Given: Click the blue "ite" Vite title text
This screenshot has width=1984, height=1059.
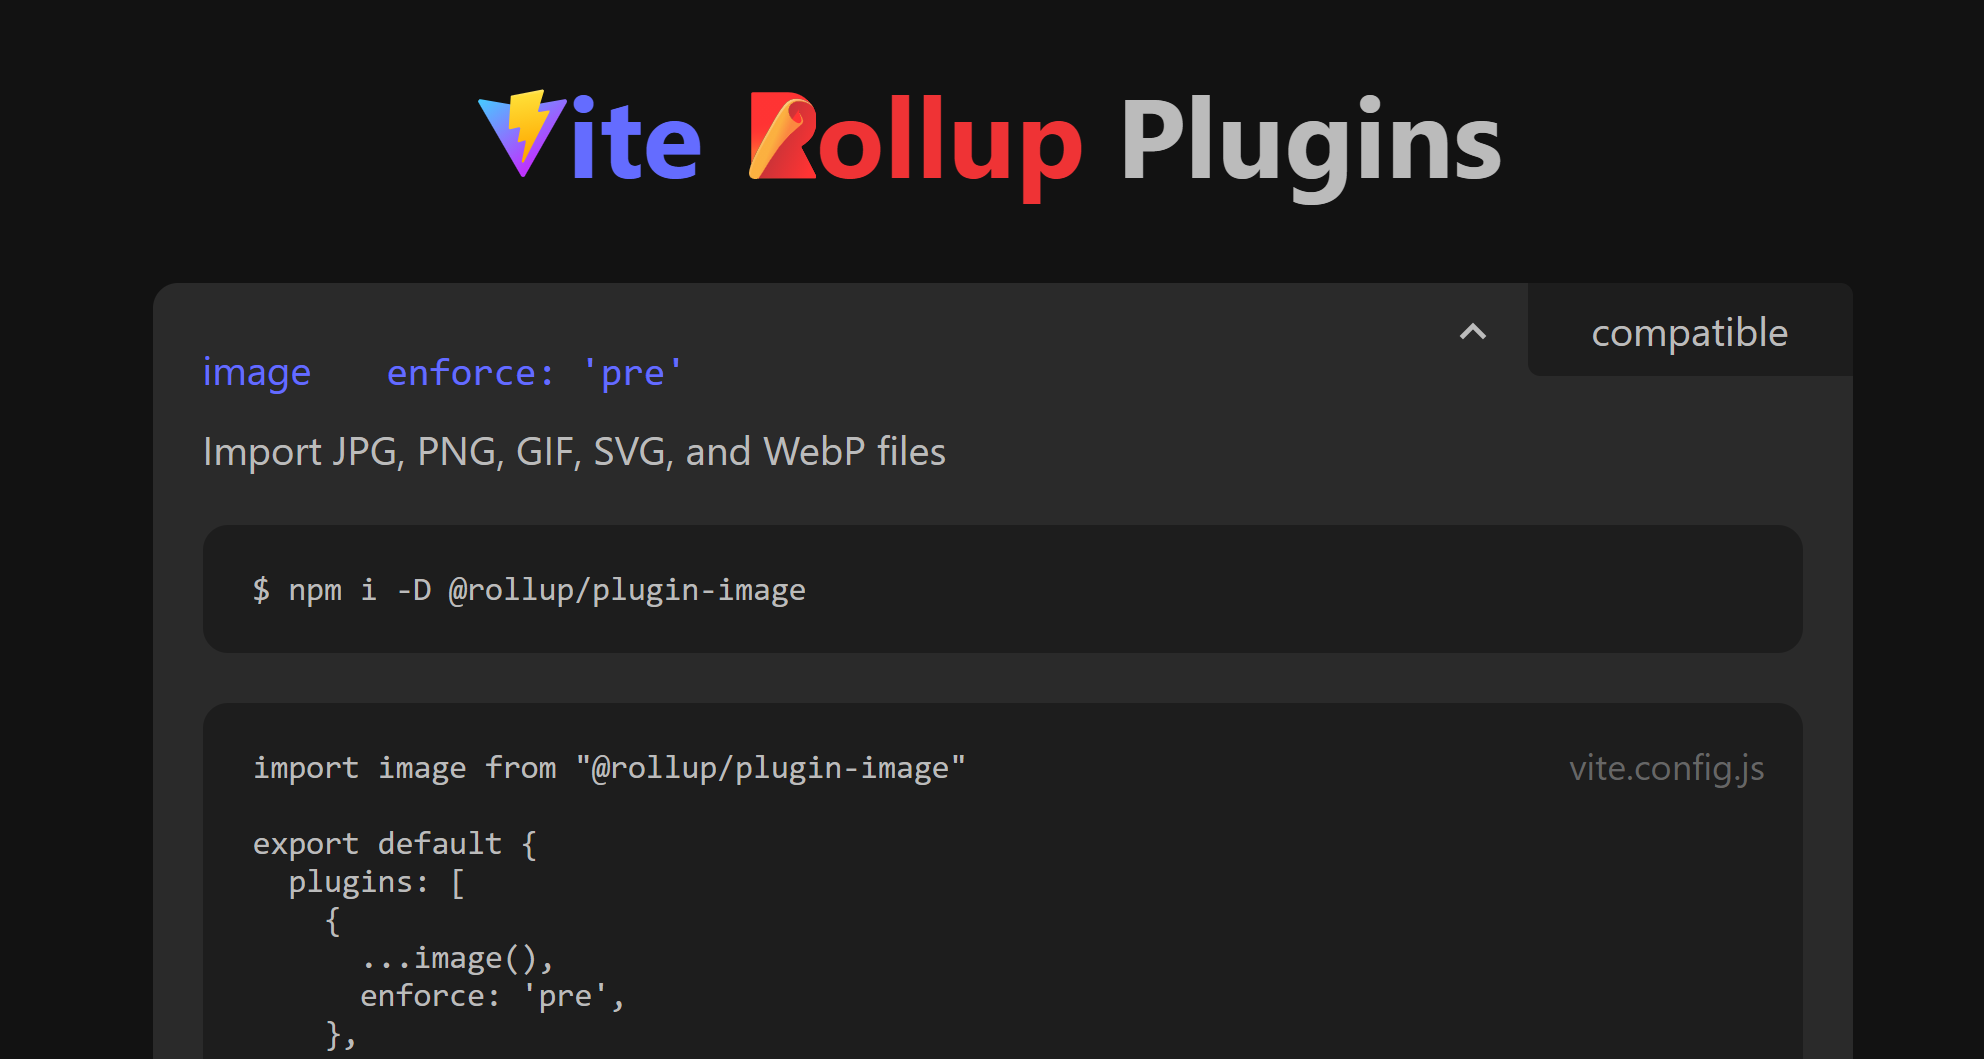Looking at the screenshot, I should 636,142.
